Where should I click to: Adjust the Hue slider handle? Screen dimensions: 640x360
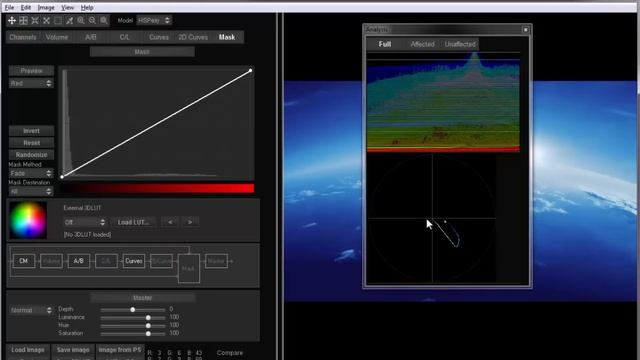148,326
